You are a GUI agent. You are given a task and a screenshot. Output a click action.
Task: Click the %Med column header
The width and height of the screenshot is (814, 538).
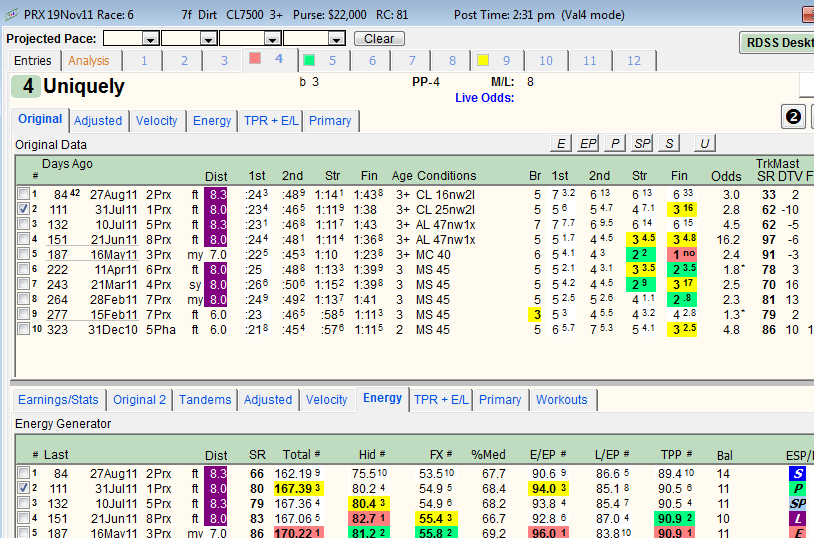pos(488,455)
